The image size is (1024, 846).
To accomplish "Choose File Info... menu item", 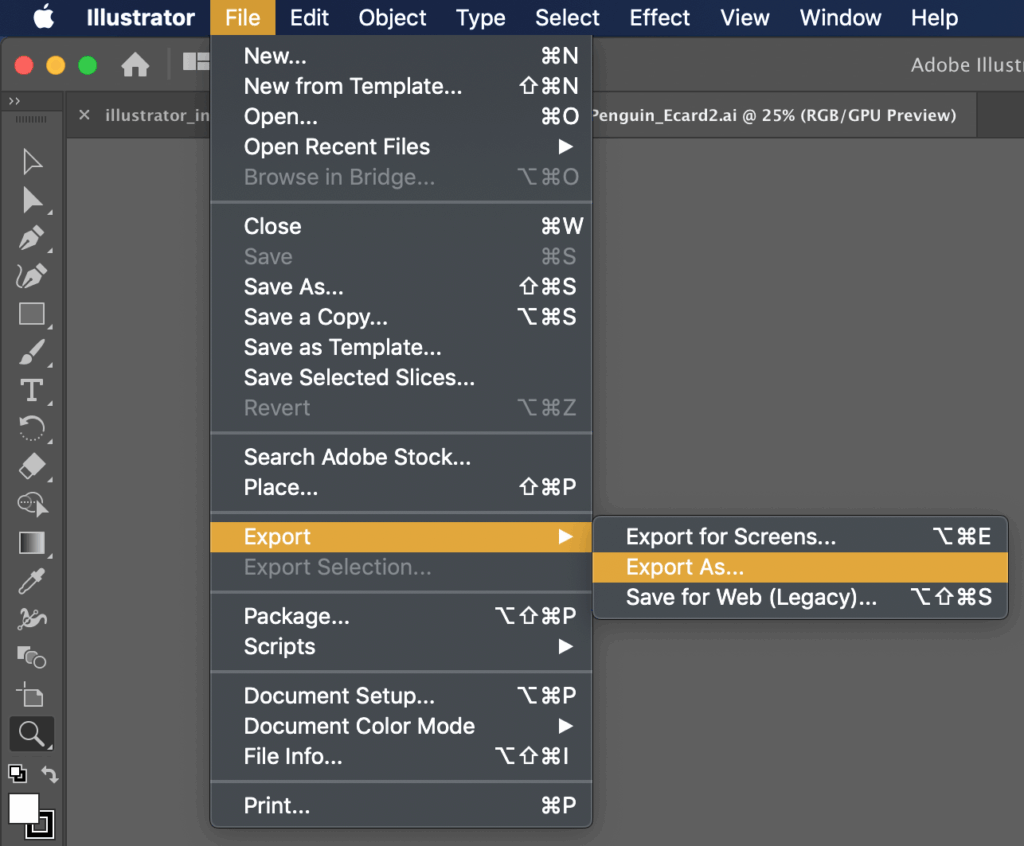I will 401,757.
